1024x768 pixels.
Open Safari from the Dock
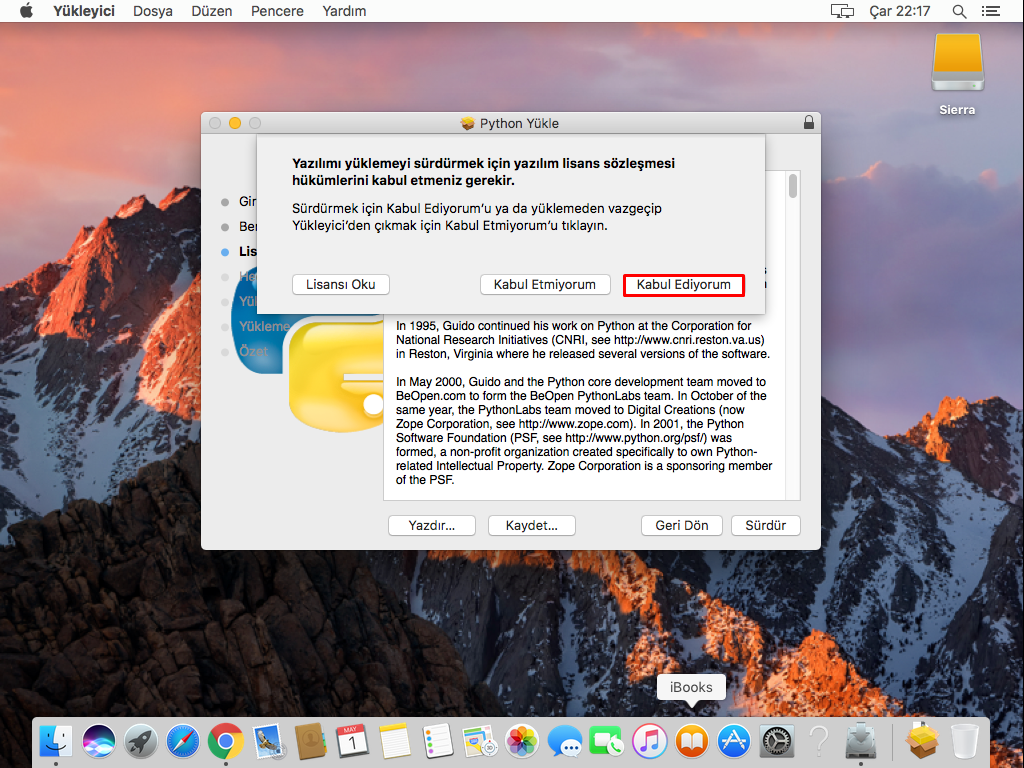[184, 741]
